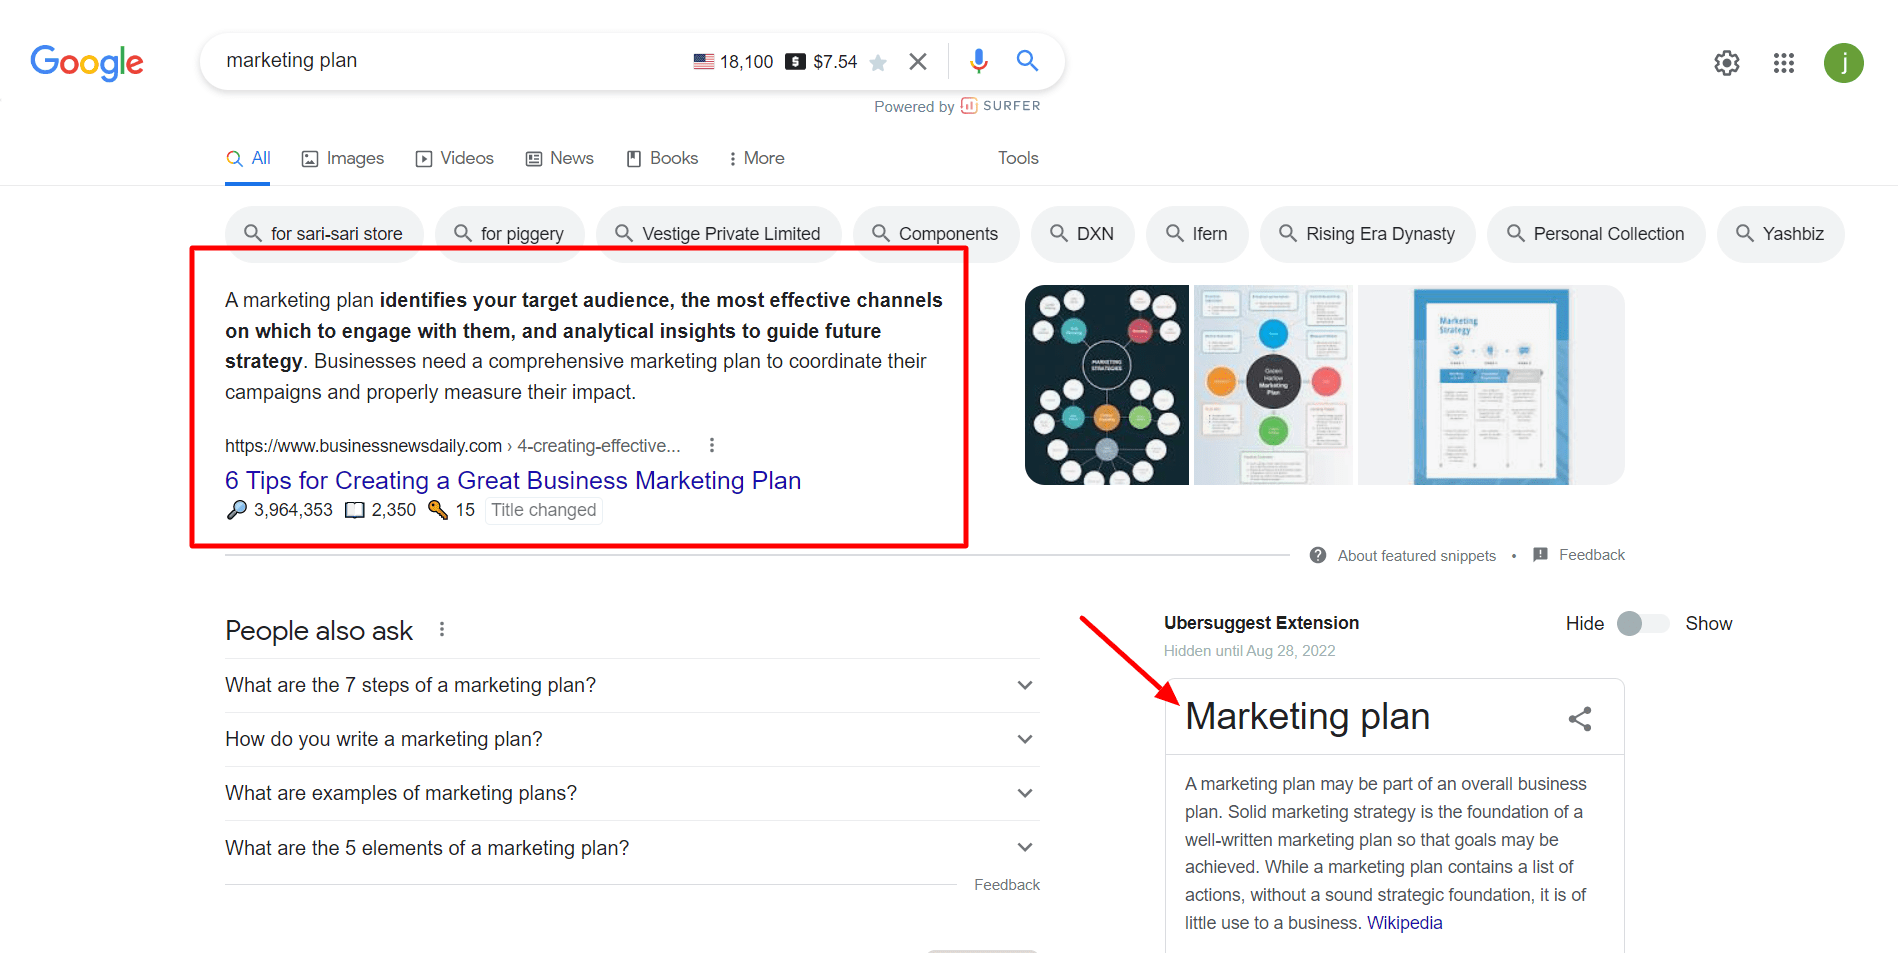Click the Hide label of Ubersuggest toggle

[1585, 624]
